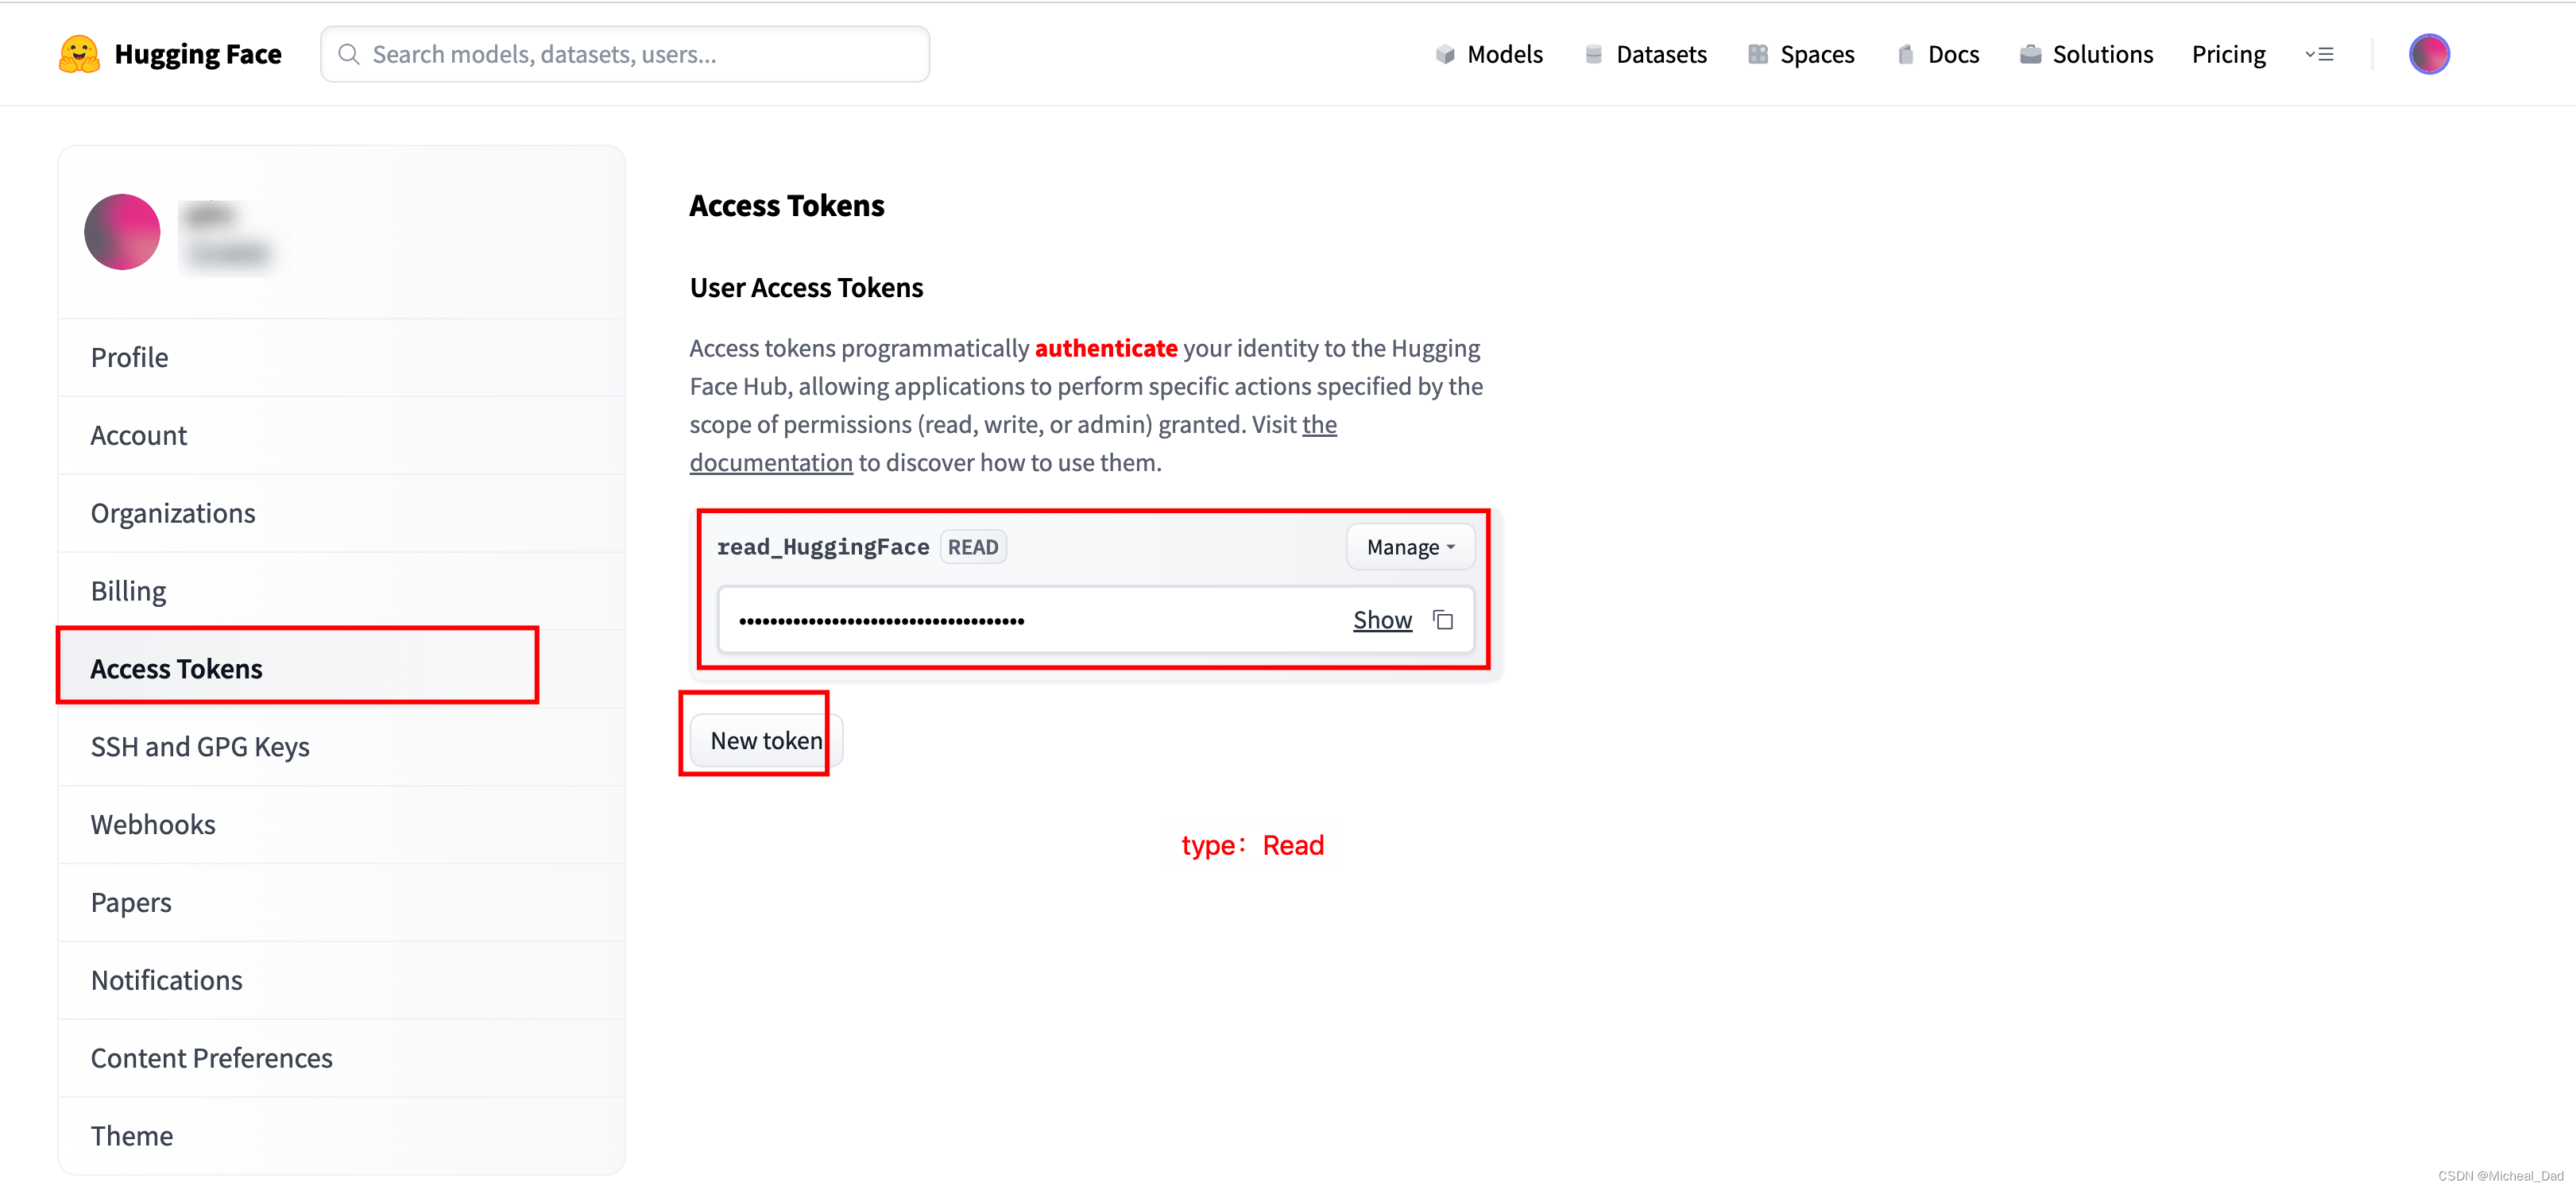Click the Hugging Face brand name
This screenshot has width=2576, height=1190.
198,54
